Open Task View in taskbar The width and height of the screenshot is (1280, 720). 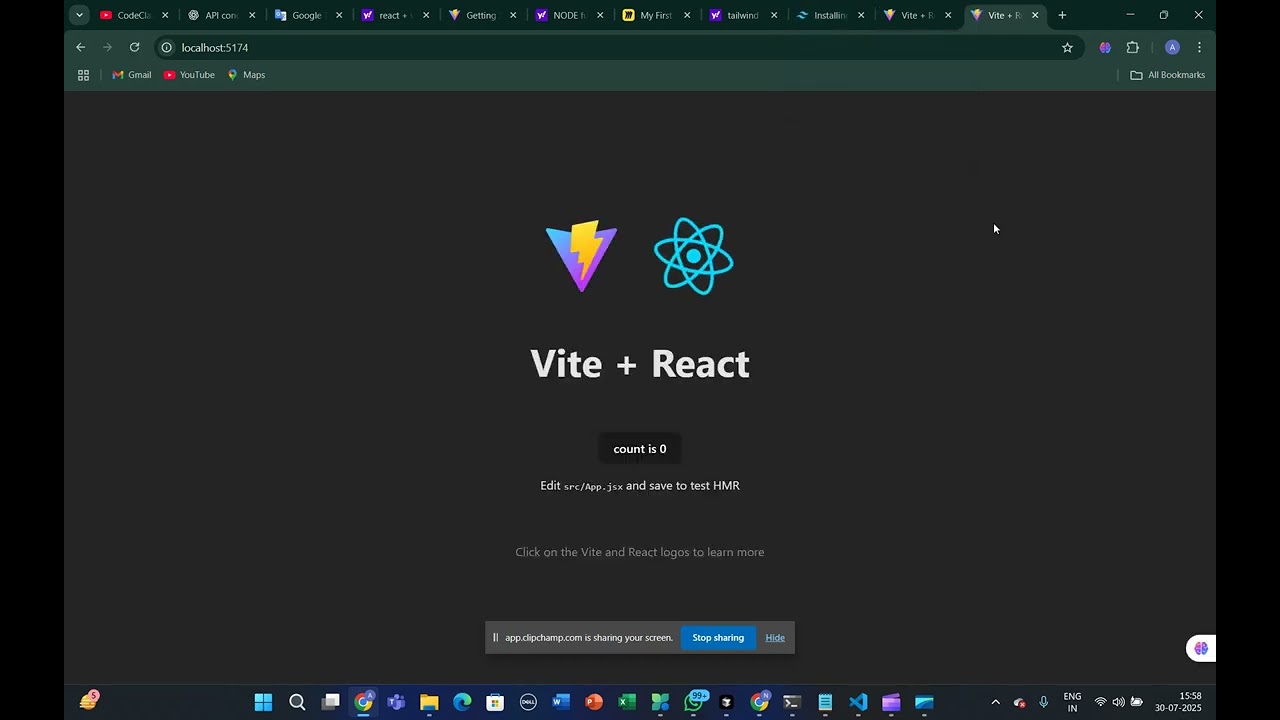(x=330, y=702)
